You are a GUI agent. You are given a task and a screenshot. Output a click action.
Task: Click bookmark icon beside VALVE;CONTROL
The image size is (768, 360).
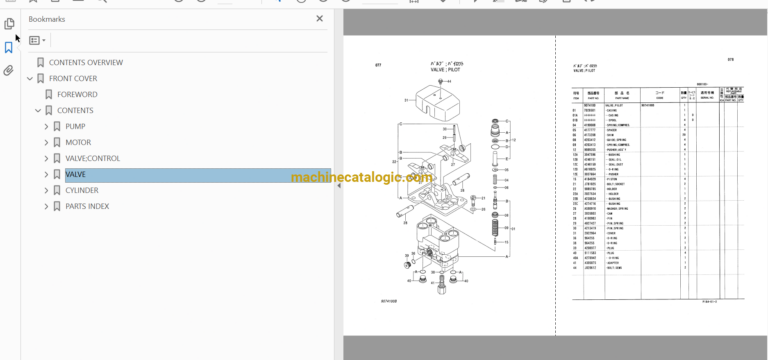tap(57, 159)
